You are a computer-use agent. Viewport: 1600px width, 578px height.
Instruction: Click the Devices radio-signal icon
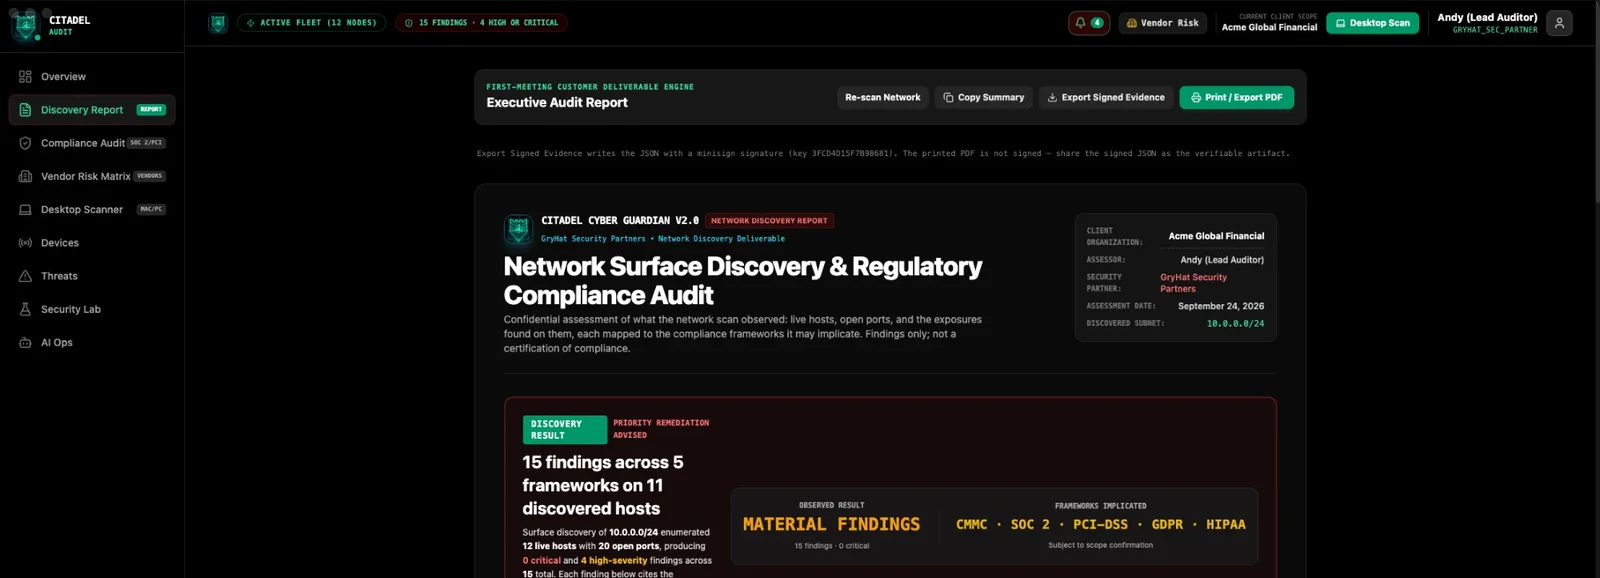pyautogui.click(x=25, y=243)
